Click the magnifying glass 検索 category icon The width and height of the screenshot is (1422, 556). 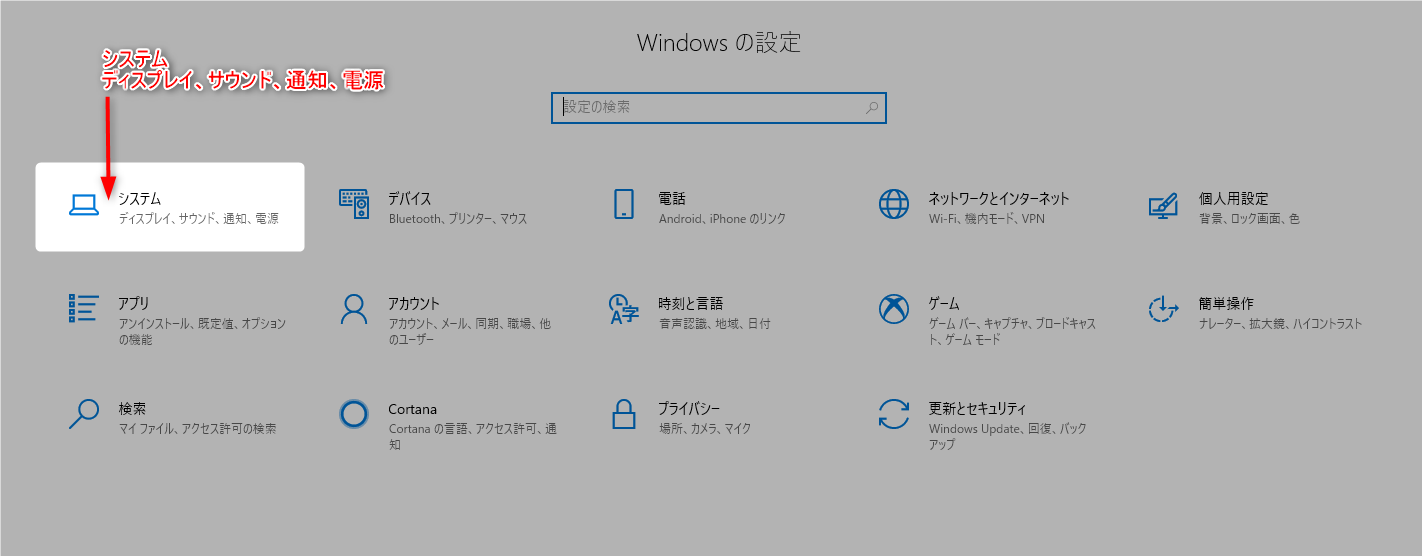(84, 414)
